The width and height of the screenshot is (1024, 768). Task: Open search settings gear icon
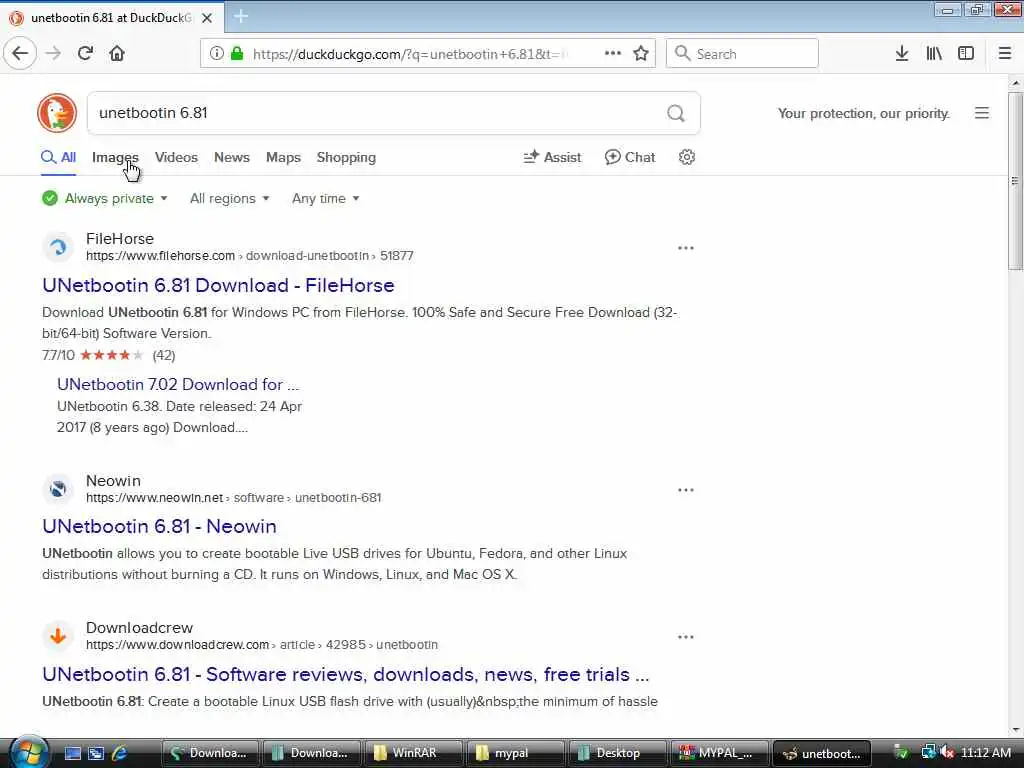click(686, 157)
